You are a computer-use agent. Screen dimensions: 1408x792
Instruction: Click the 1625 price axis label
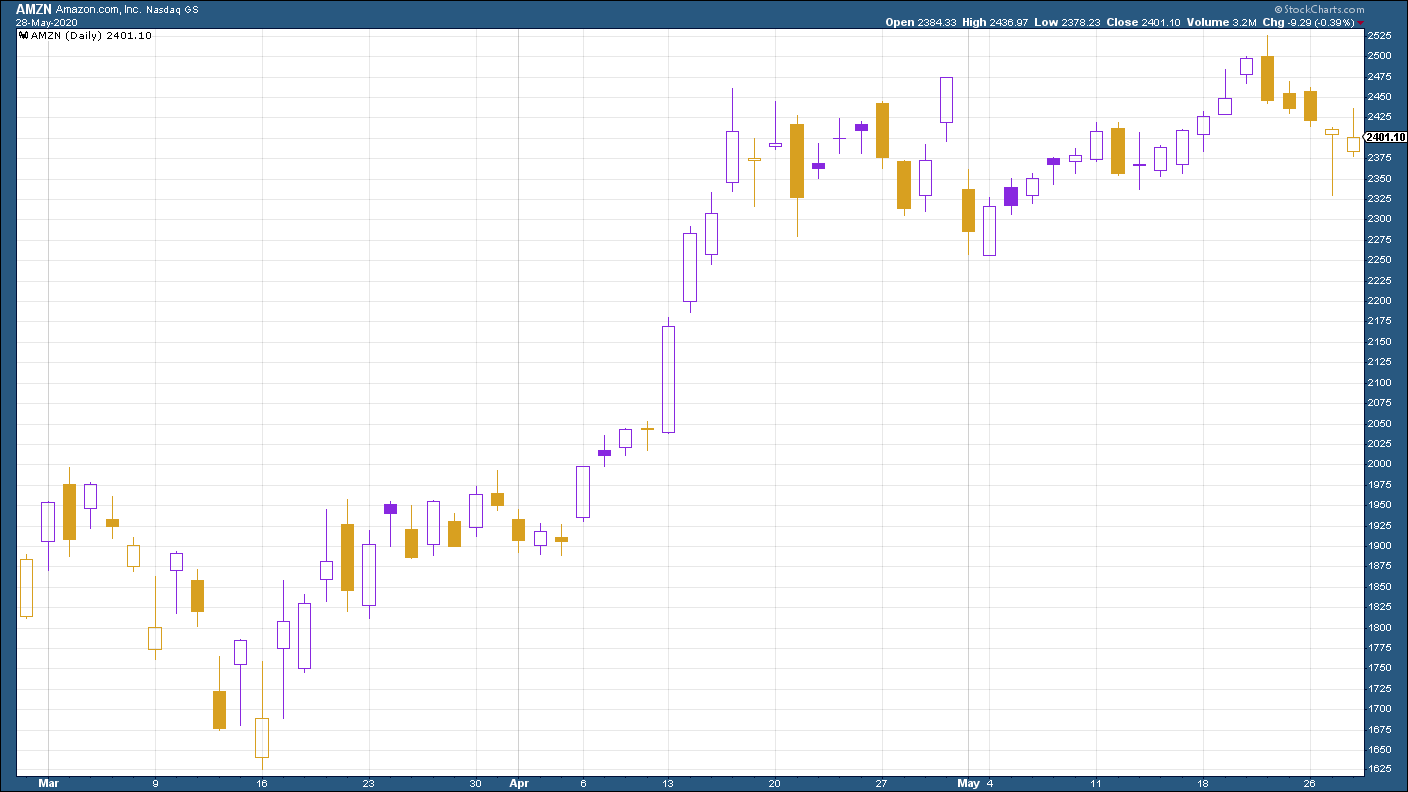click(x=1378, y=770)
